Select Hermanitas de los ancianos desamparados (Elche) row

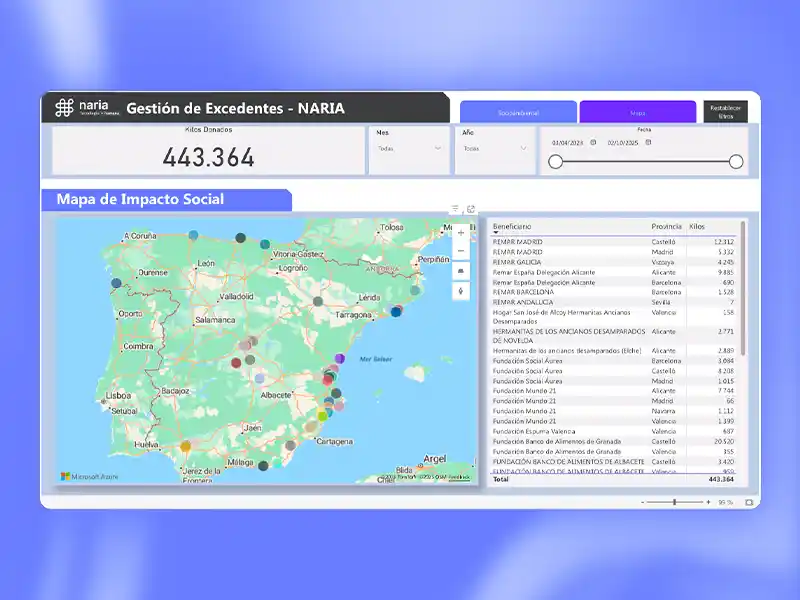[x=613, y=351]
